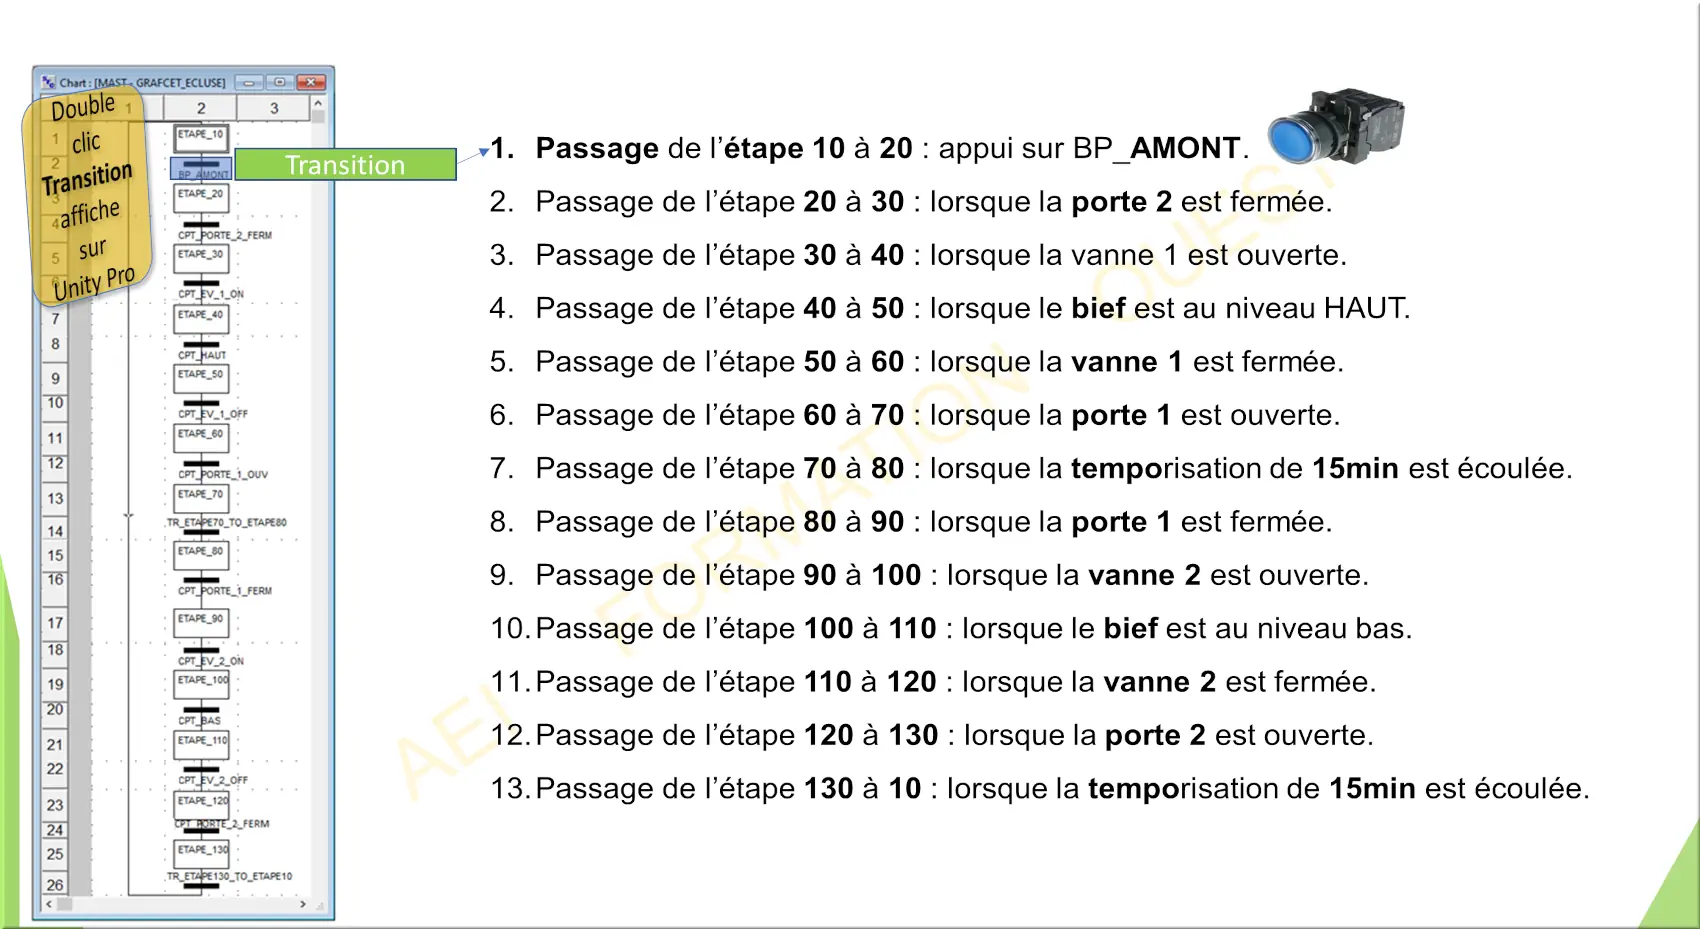Click the yellow Double clic Transition note
This screenshot has width=1700, height=929.
coord(88,196)
